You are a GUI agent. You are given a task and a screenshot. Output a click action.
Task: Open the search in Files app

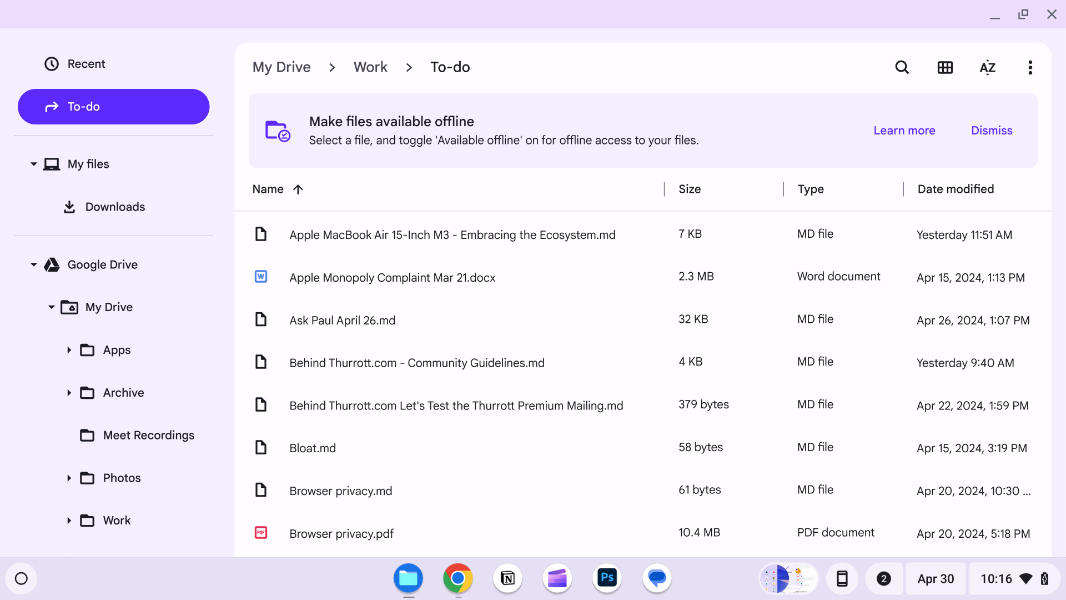pyautogui.click(x=901, y=67)
